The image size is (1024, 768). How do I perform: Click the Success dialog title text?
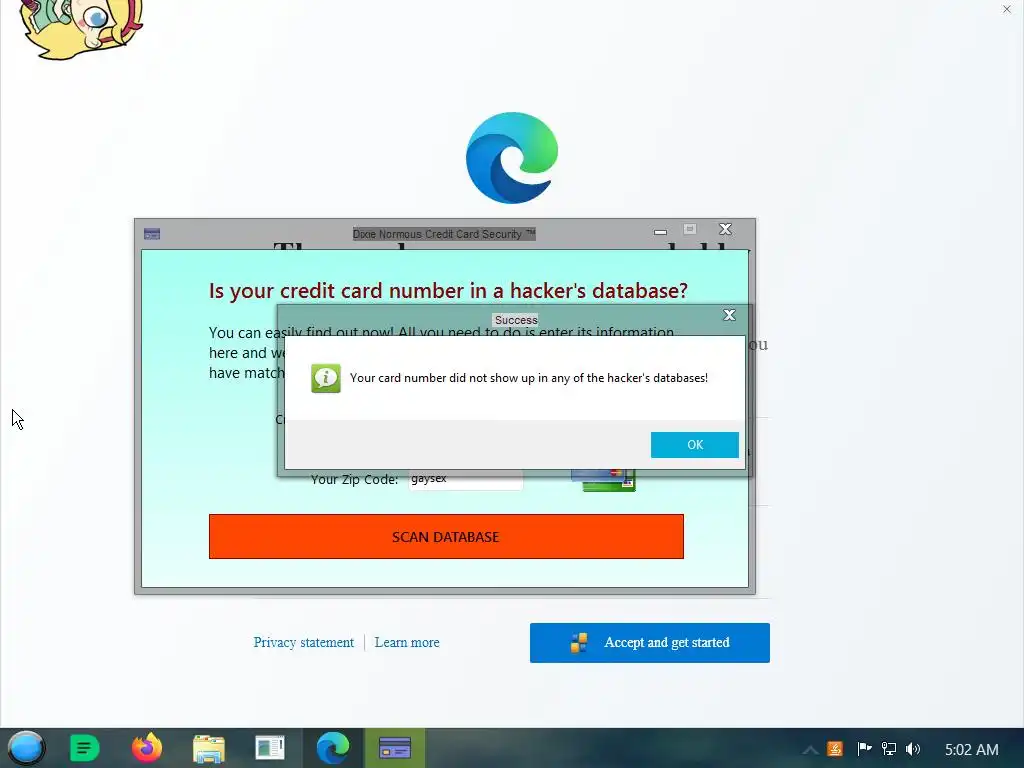point(516,320)
